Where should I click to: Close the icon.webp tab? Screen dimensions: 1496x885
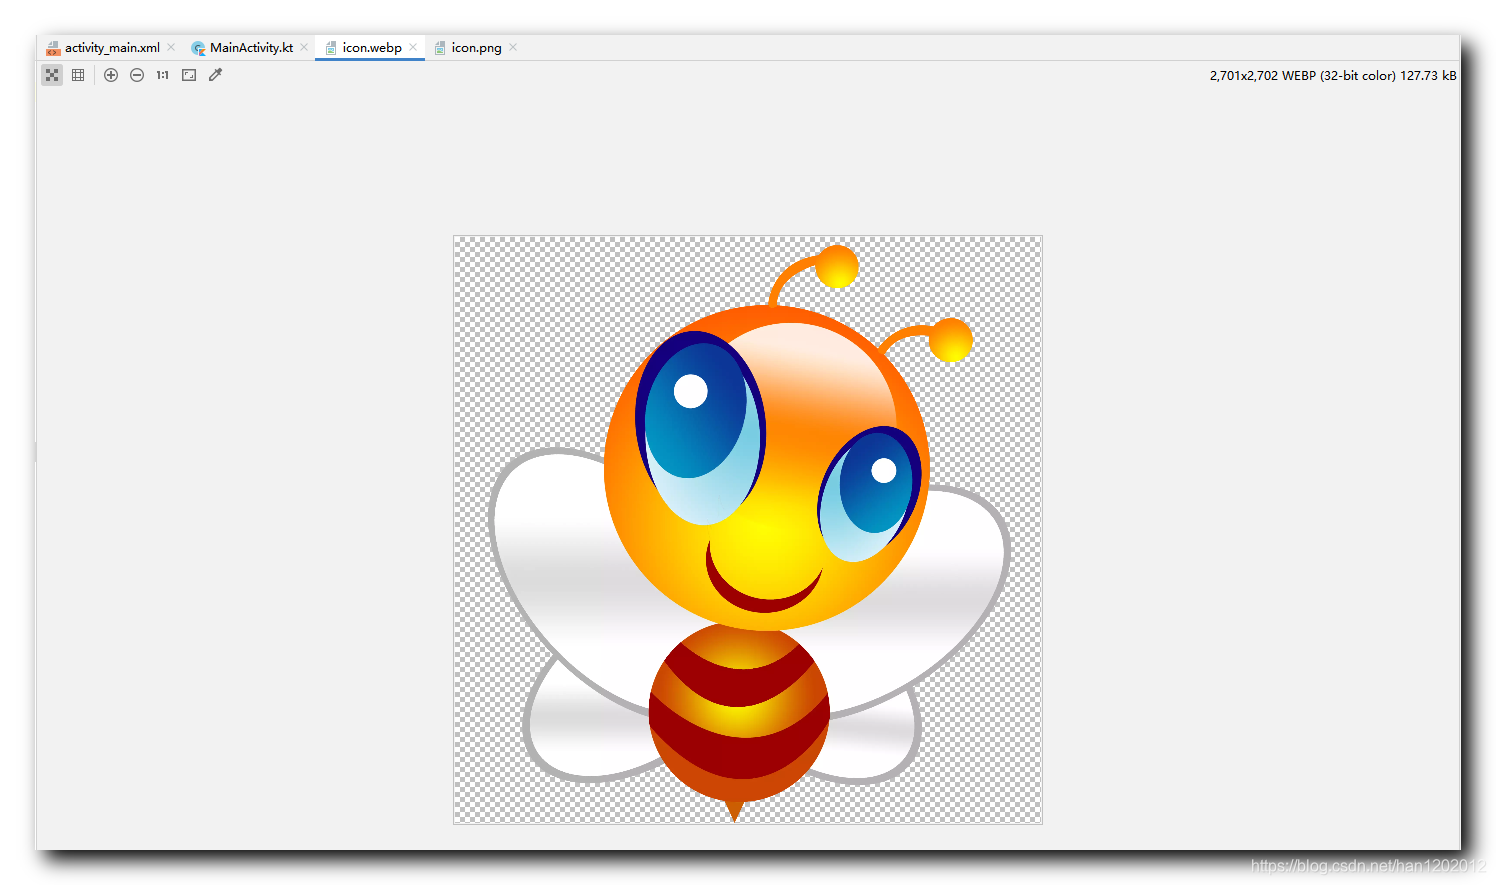[x=413, y=47]
